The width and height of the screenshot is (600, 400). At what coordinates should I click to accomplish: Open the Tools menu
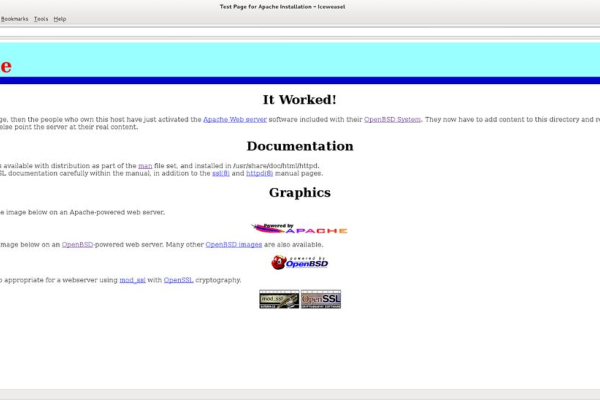[x=40, y=19]
